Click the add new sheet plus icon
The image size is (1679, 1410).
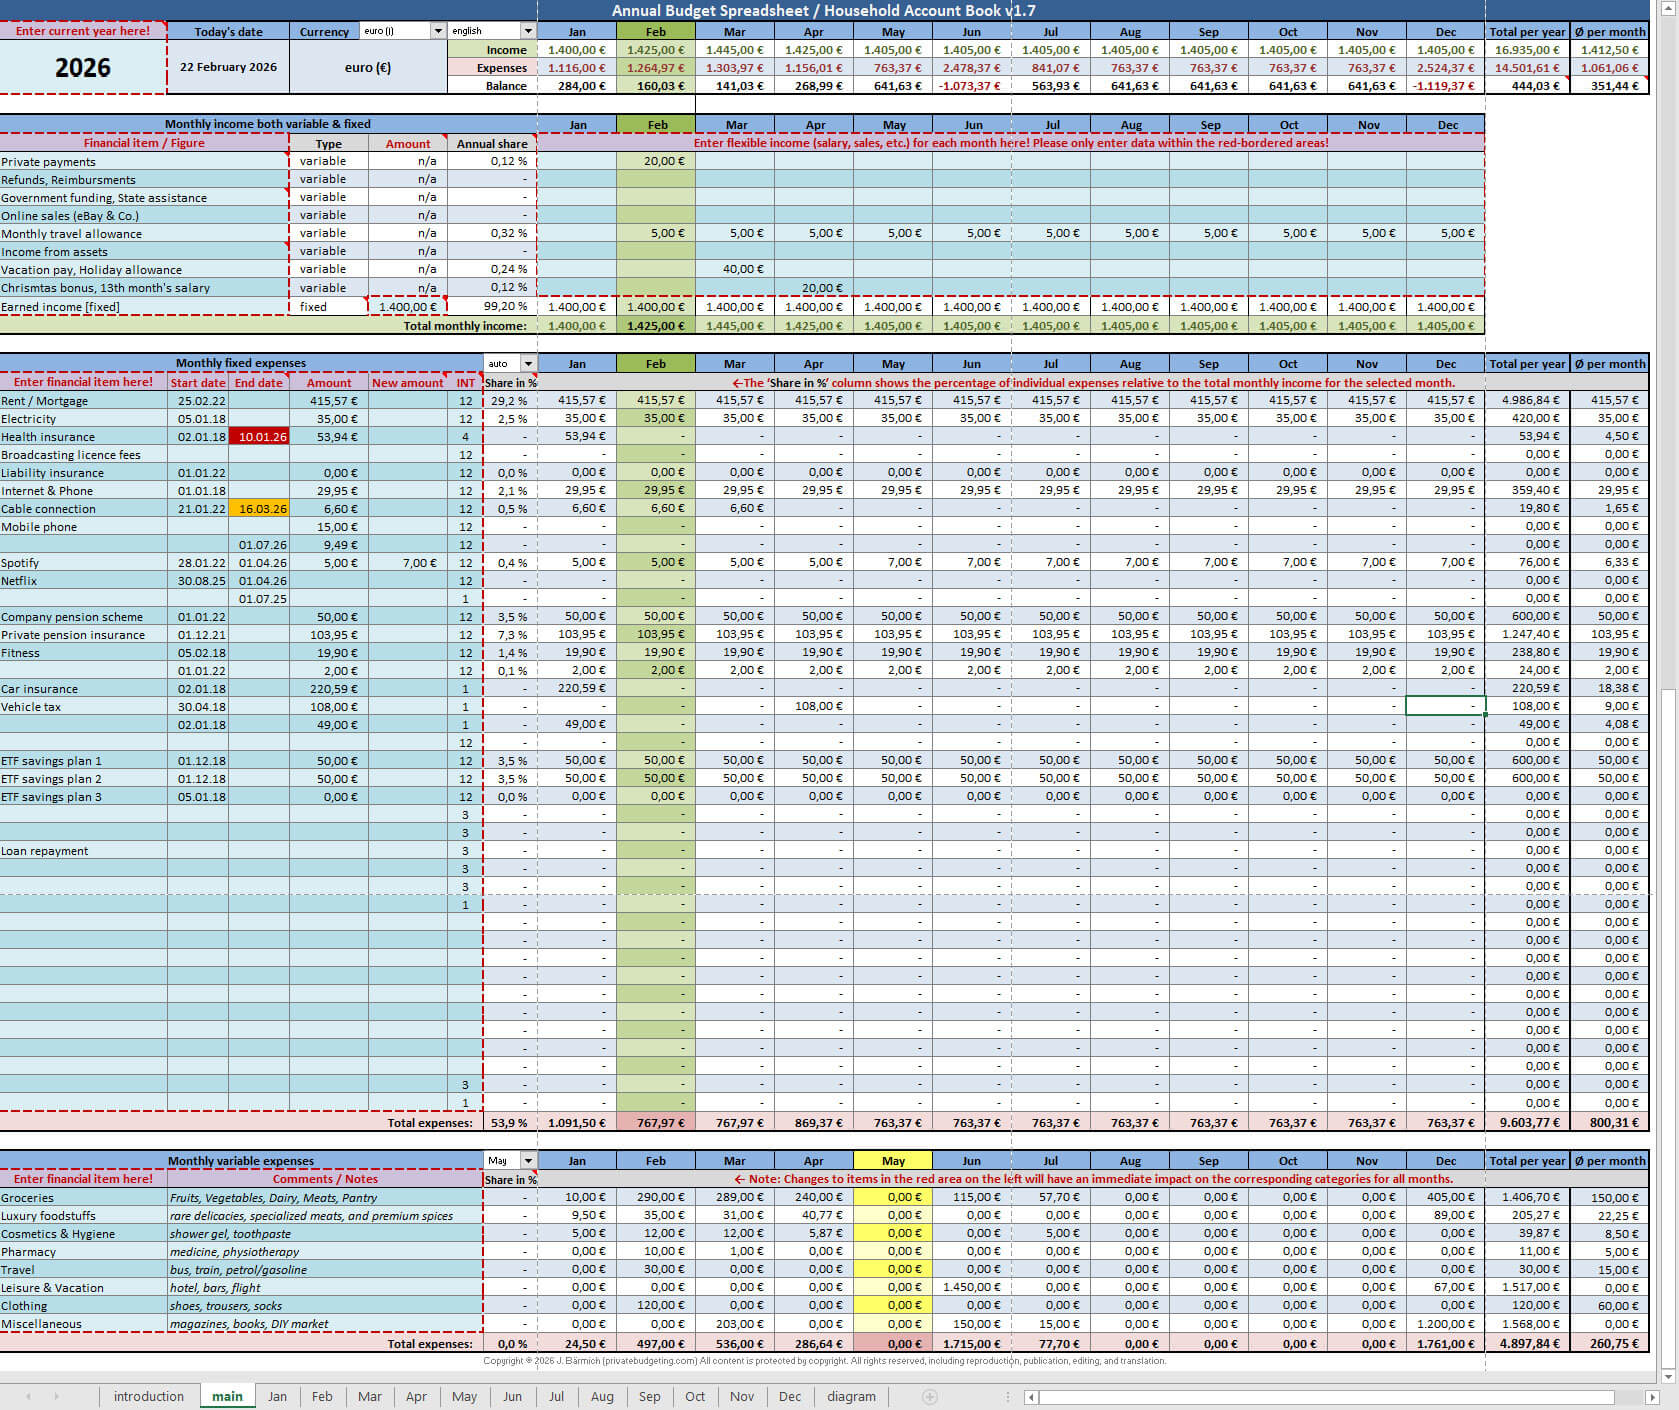(929, 1396)
